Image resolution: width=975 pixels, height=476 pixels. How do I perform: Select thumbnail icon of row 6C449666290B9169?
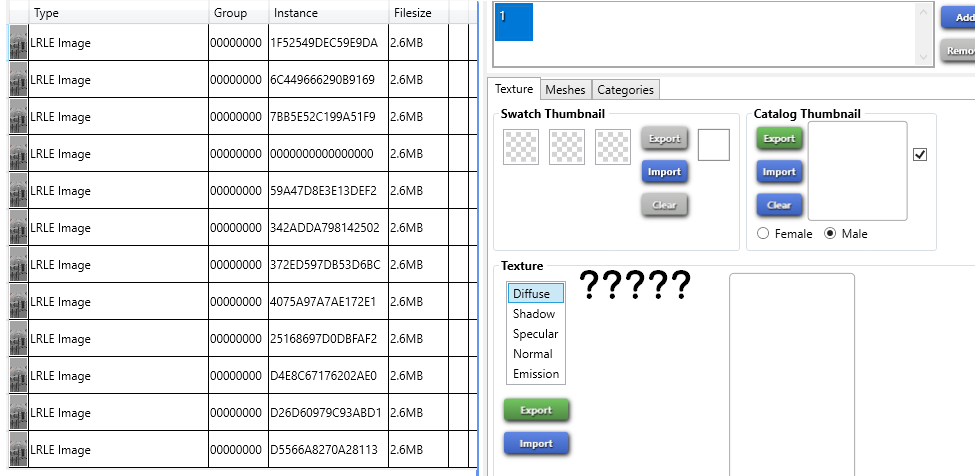point(19,80)
